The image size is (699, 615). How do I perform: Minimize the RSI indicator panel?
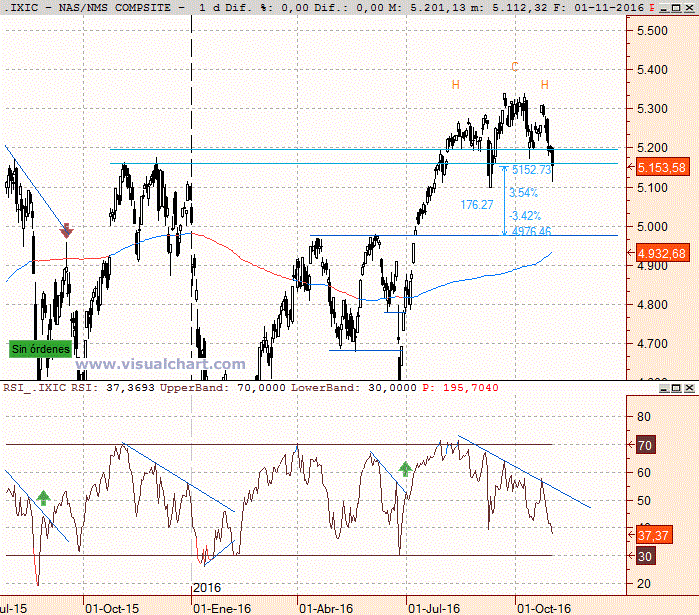(x=664, y=388)
